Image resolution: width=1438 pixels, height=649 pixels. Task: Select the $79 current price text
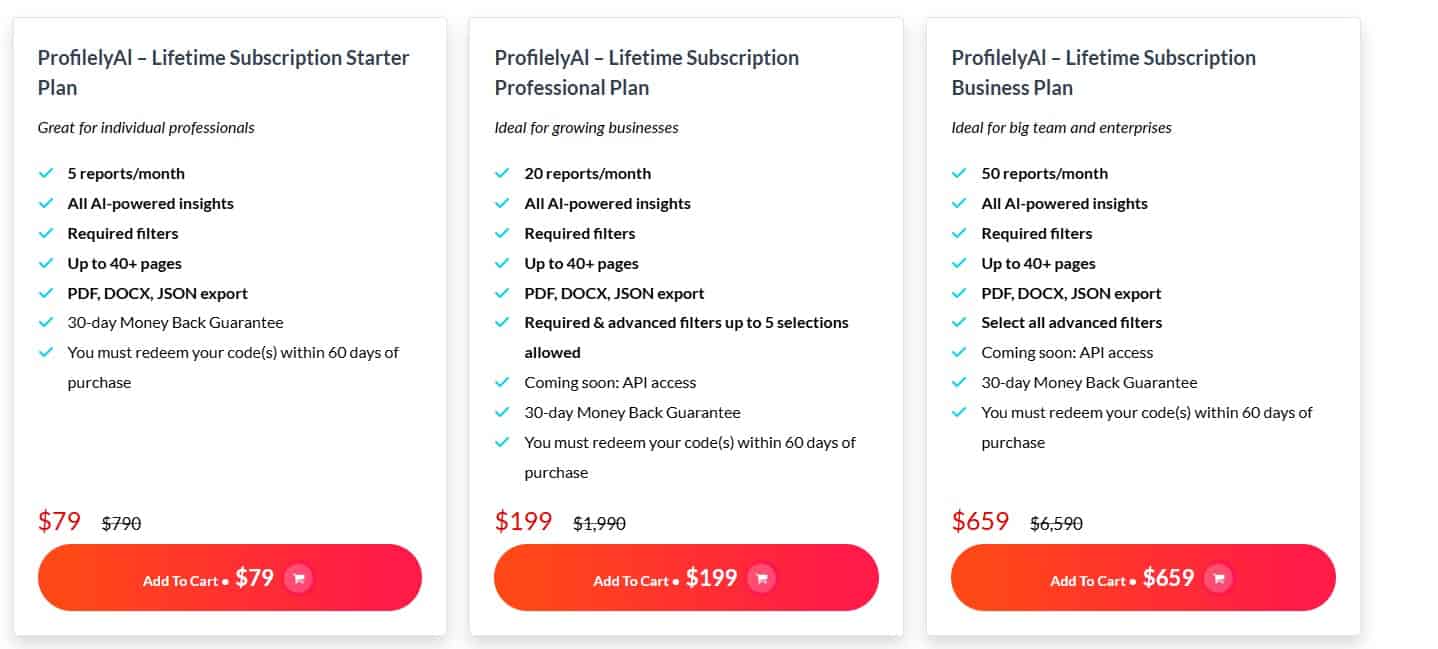click(x=58, y=521)
